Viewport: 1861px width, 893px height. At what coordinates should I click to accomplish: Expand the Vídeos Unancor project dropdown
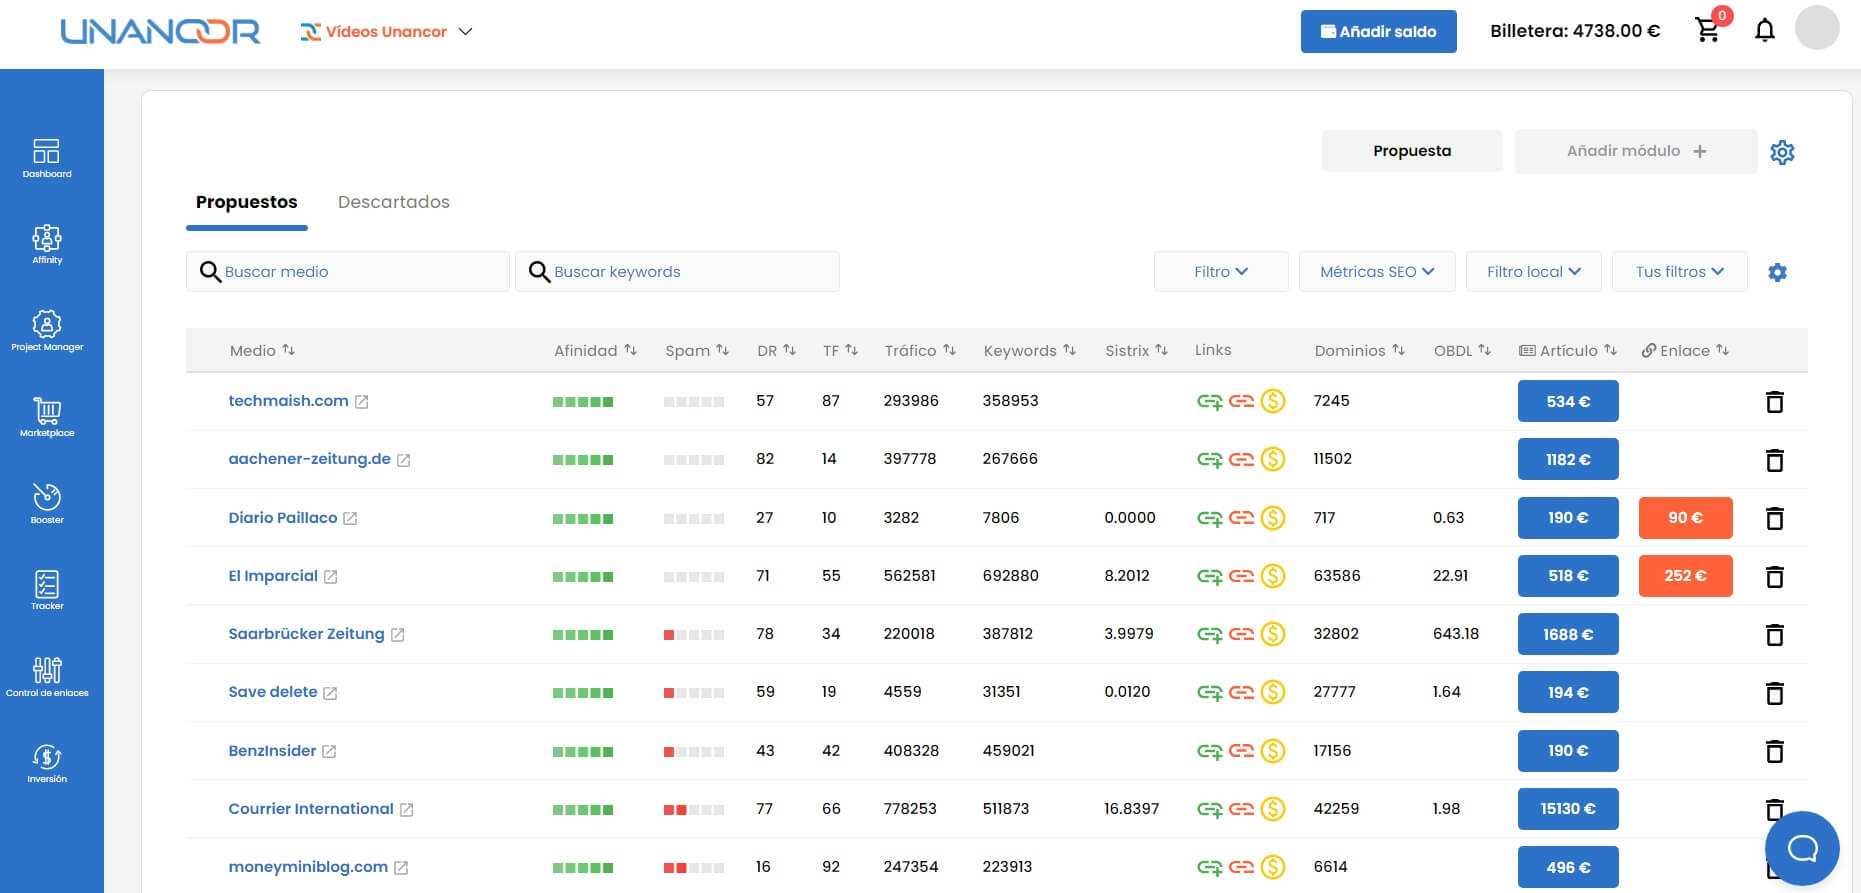click(x=386, y=32)
